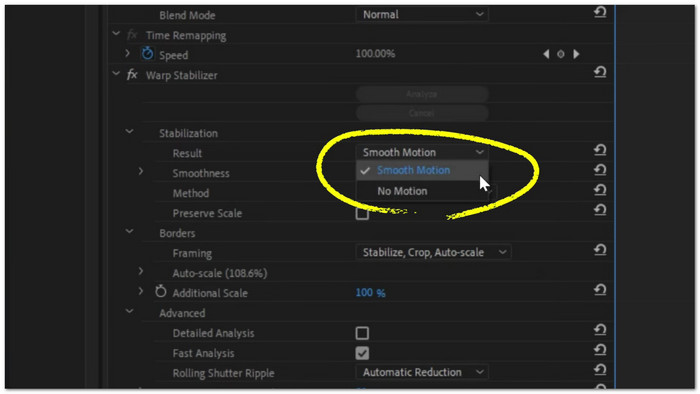
Task: Choose Smooth Motion from the Result menu
Action: (x=422, y=170)
